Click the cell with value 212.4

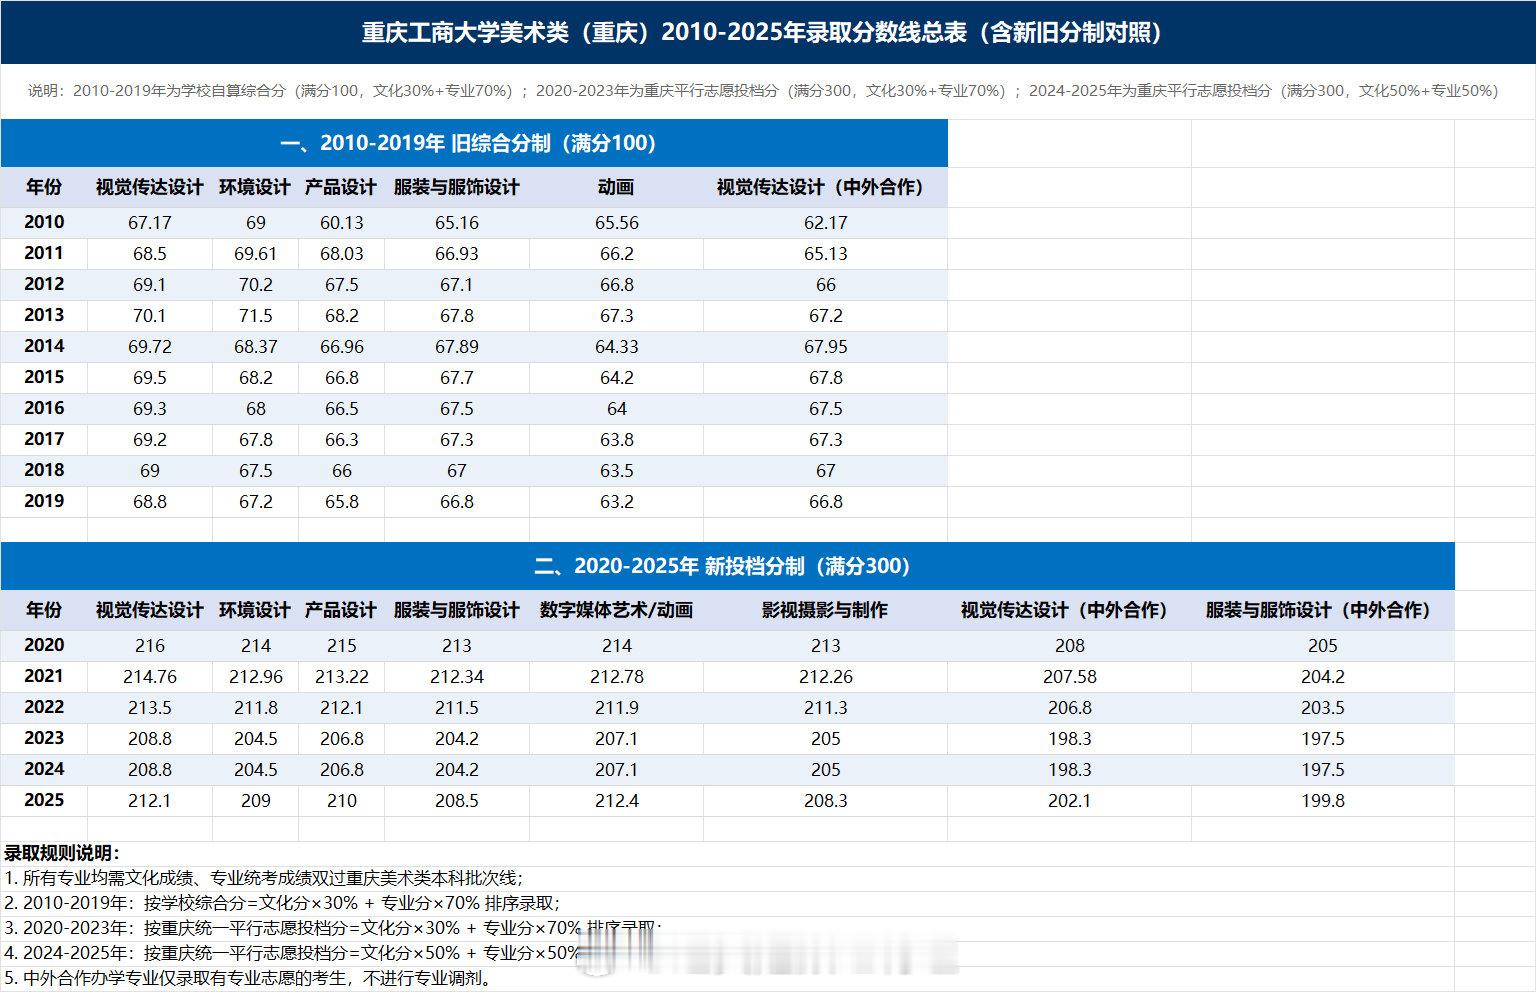click(x=617, y=801)
